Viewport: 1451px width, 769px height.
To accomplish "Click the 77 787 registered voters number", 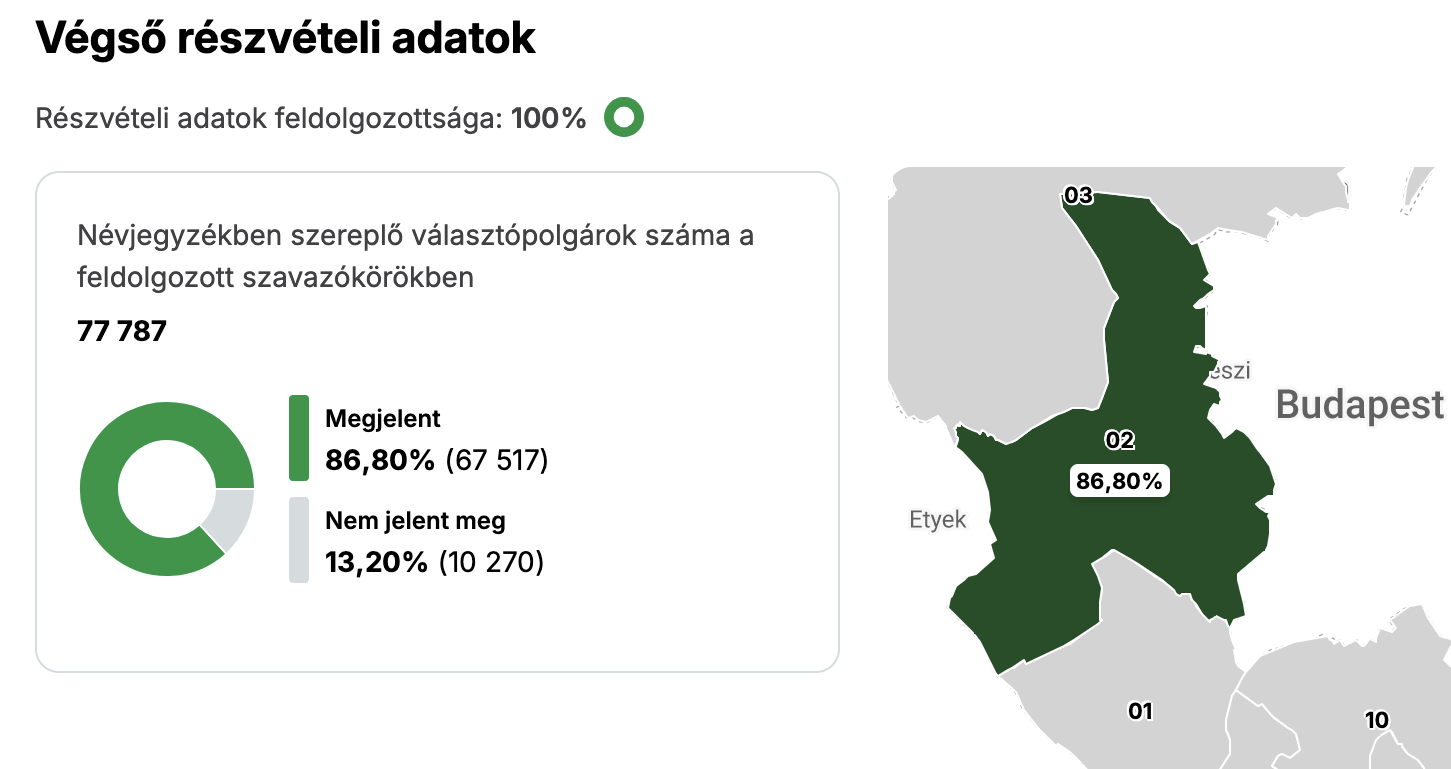I will (121, 331).
